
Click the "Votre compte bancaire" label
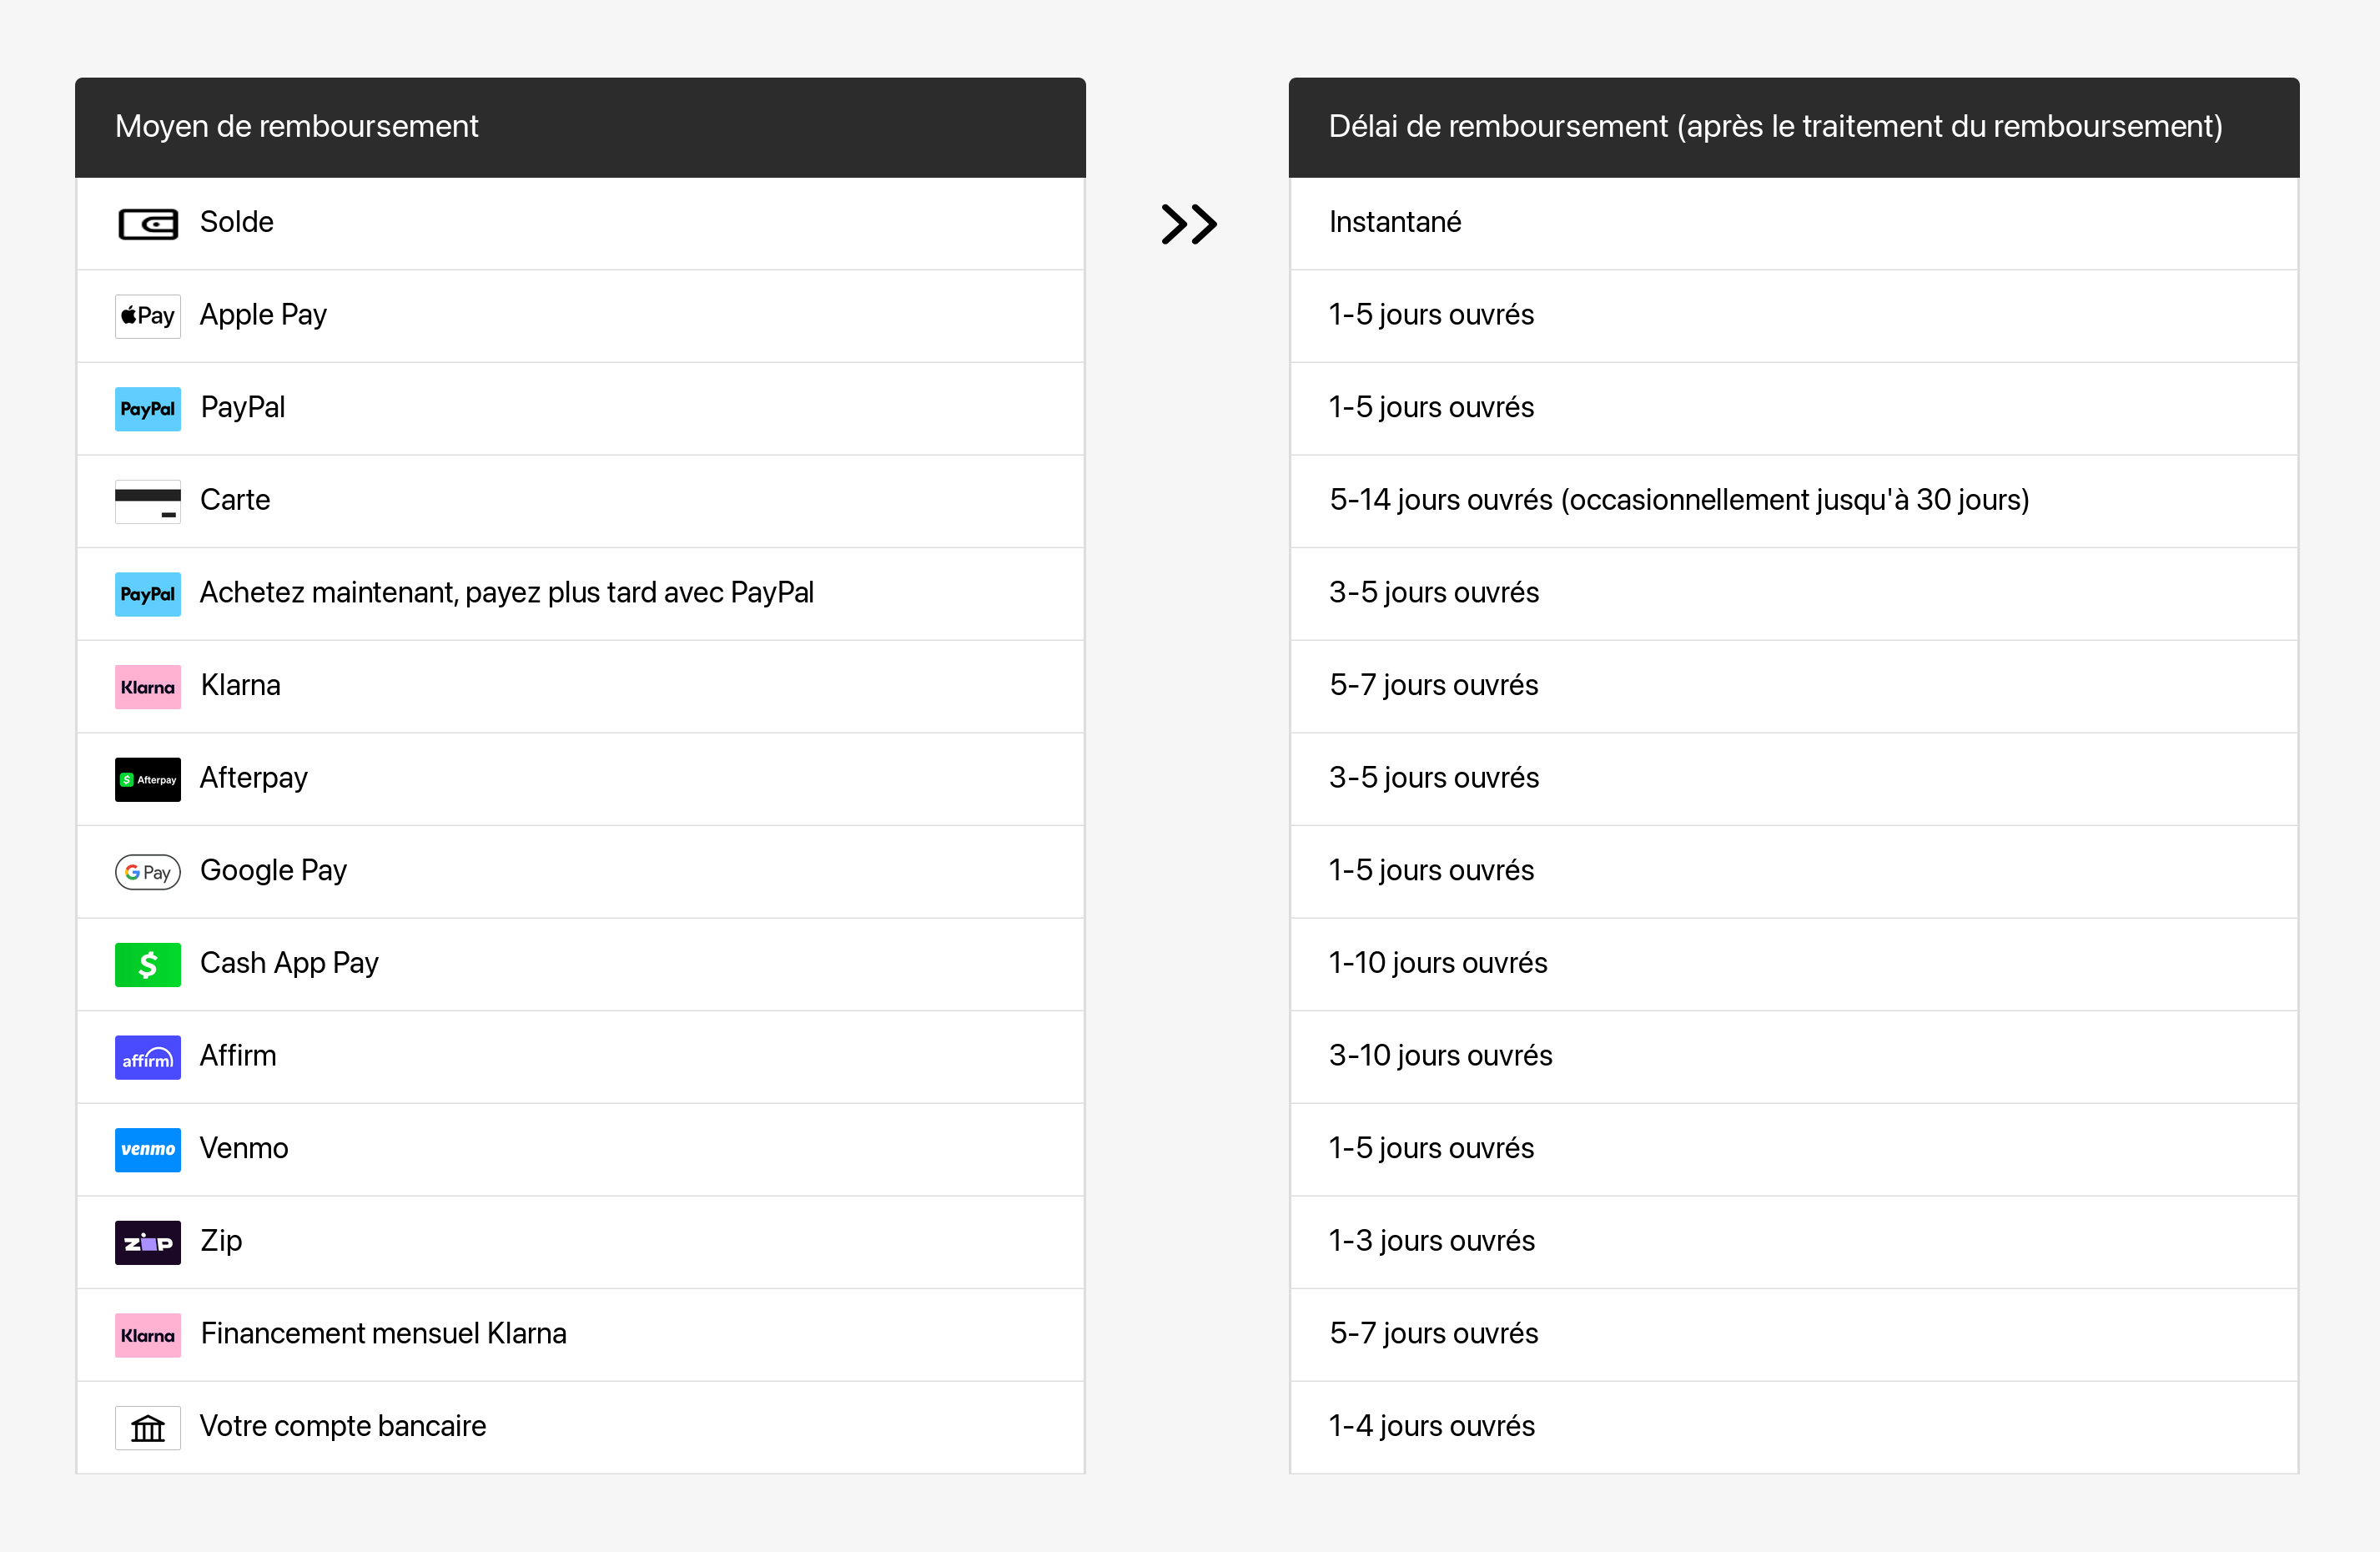coord(343,1426)
